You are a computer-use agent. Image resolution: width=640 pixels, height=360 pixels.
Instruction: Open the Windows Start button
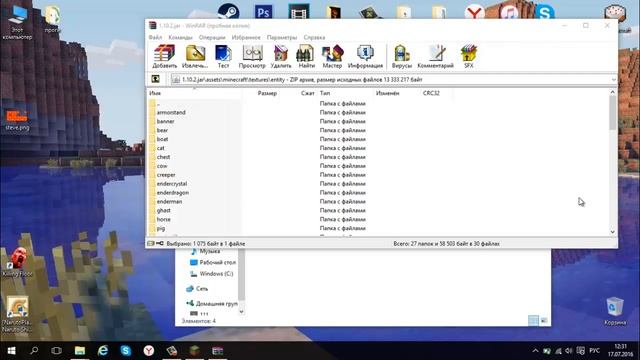click(11, 351)
